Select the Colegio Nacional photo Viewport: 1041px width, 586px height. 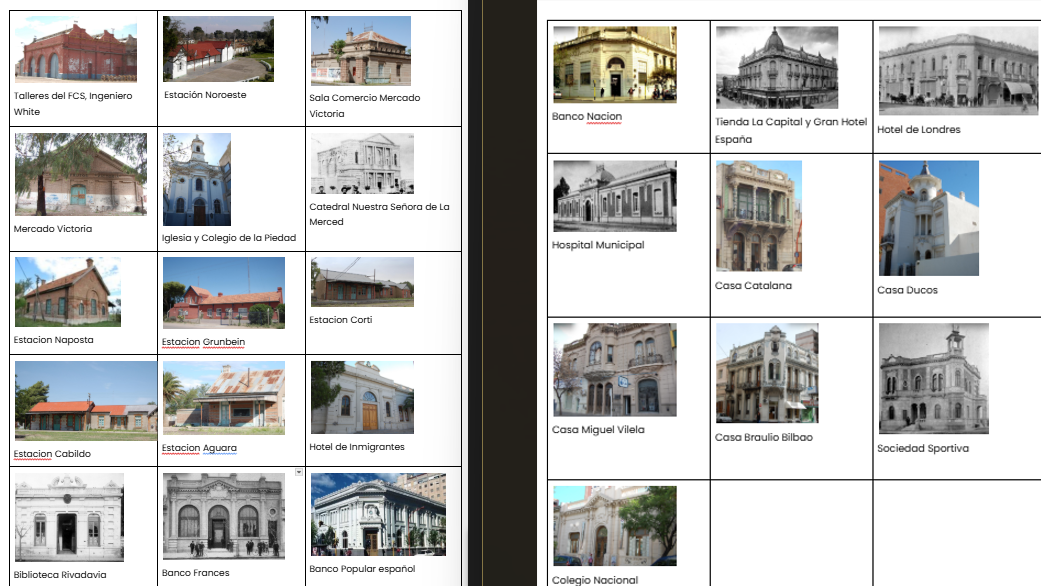pyautogui.click(x=615, y=526)
